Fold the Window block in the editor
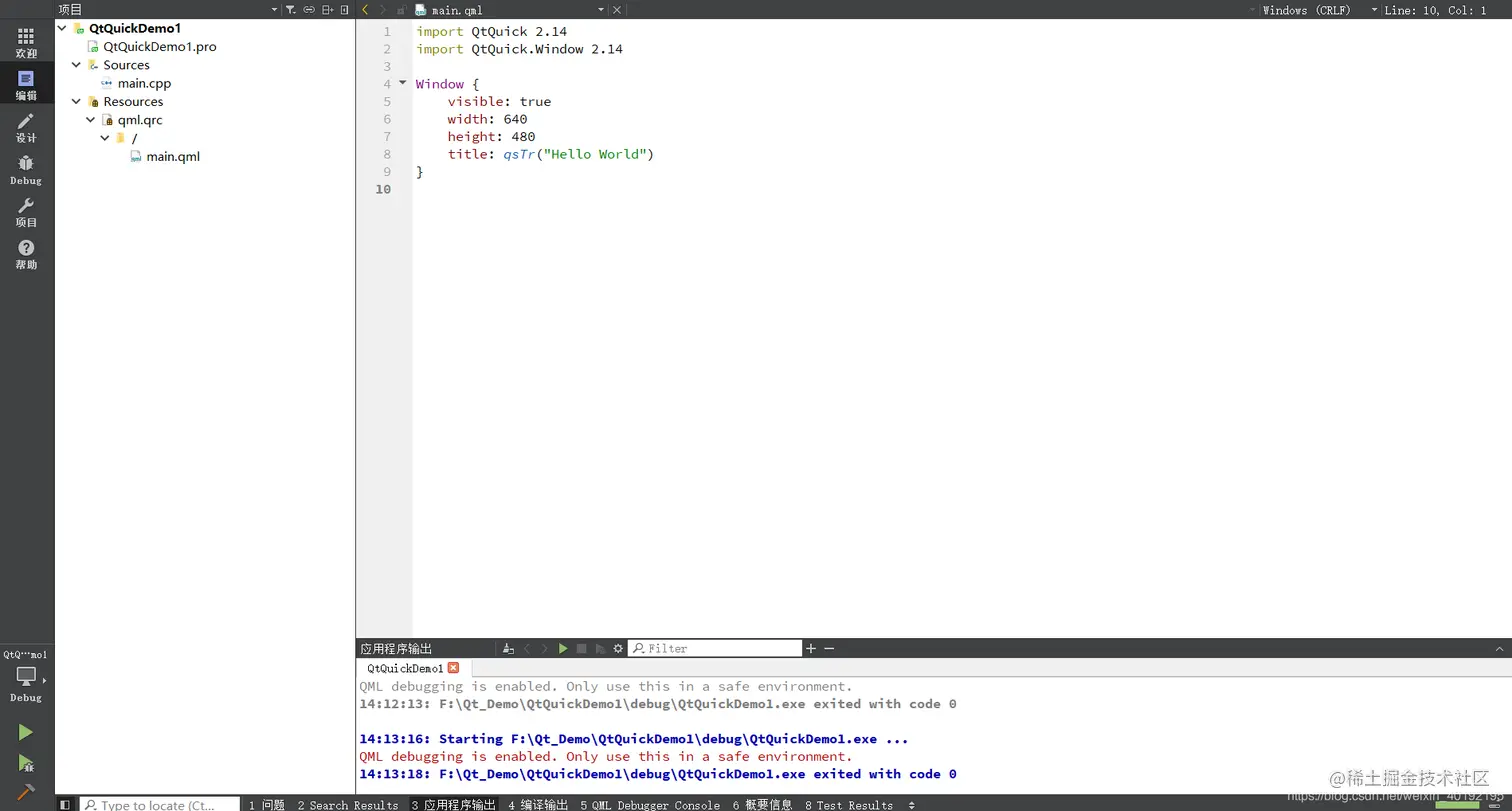1512x811 pixels. point(403,84)
